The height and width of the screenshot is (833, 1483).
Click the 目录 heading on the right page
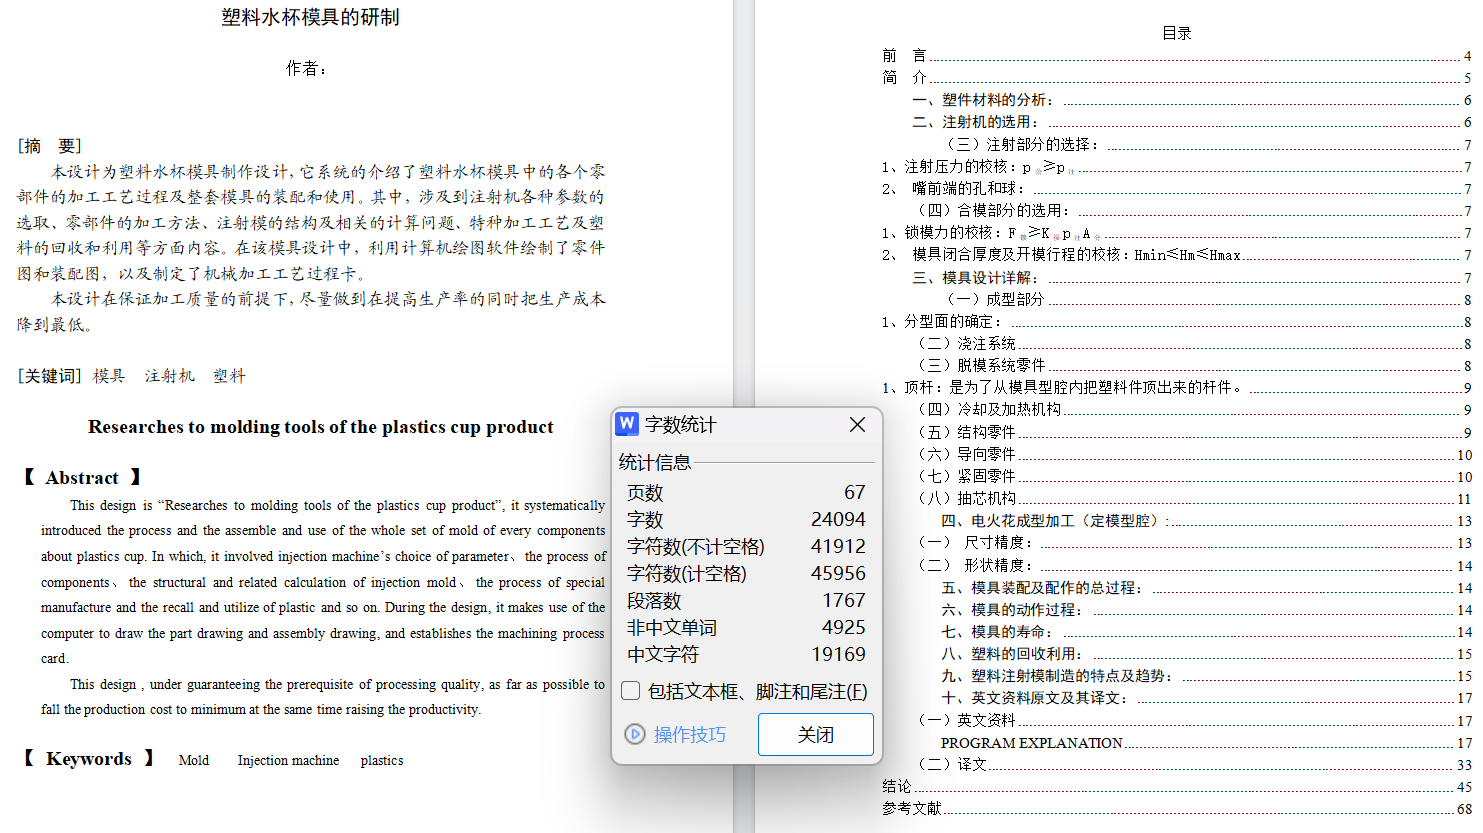[1176, 33]
